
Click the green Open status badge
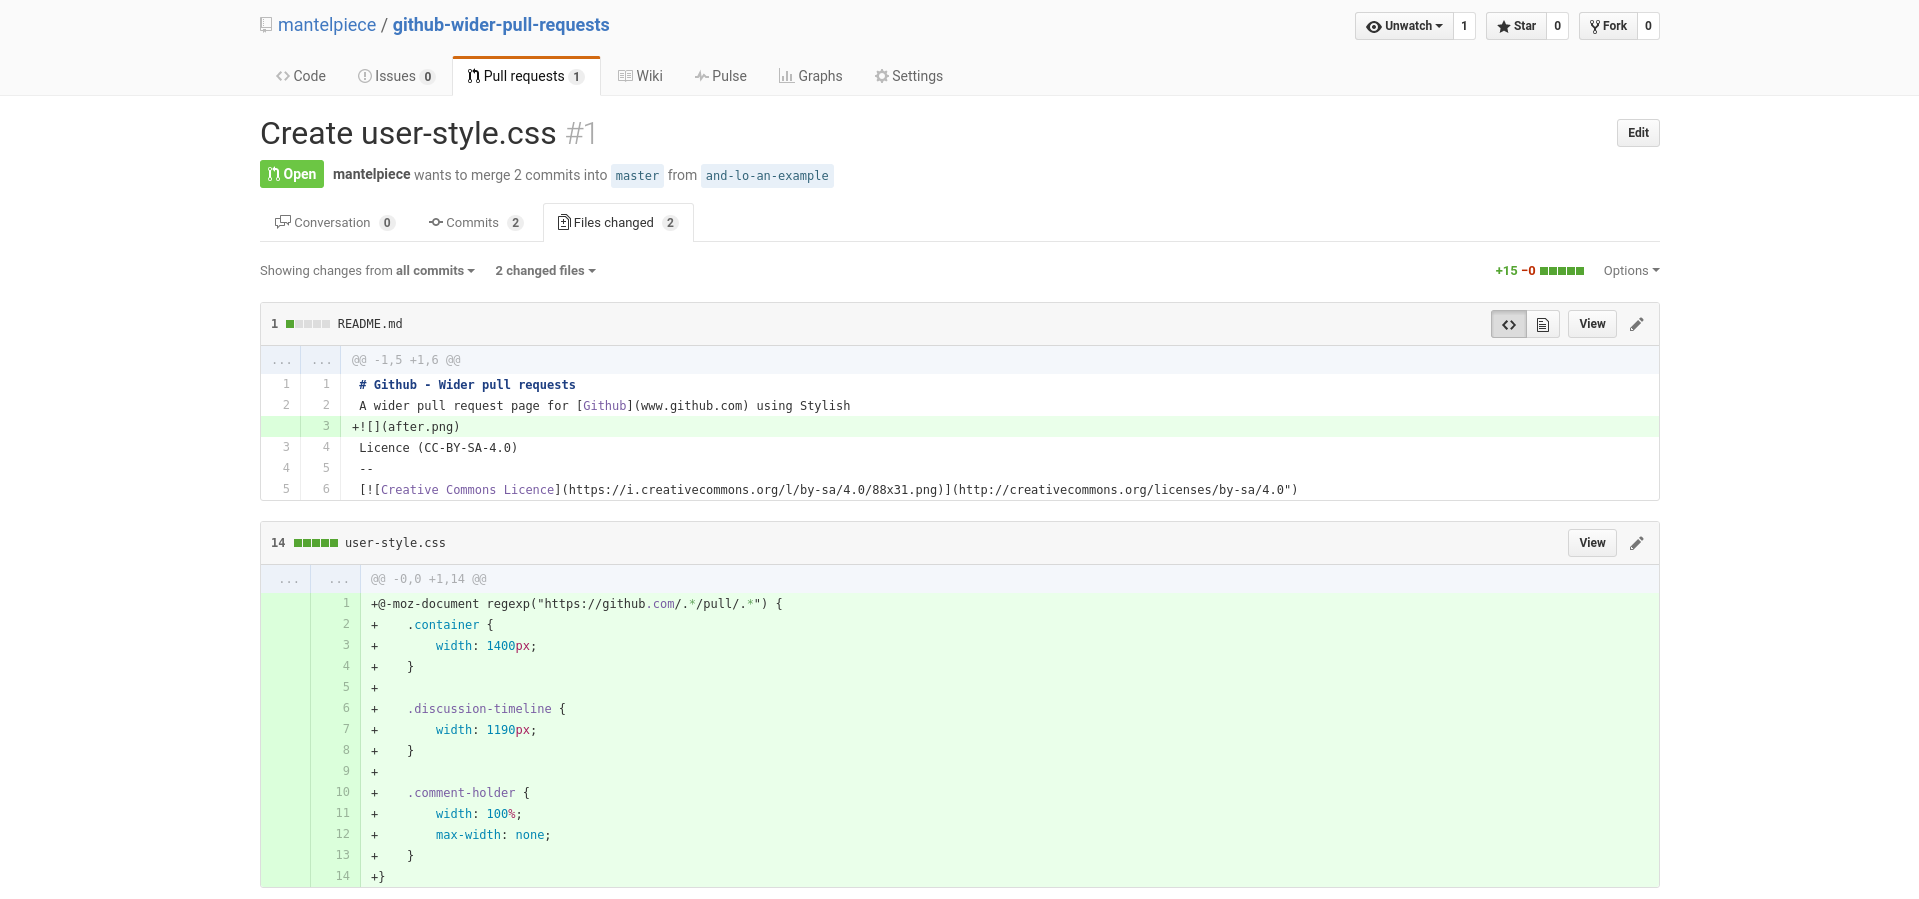click(x=292, y=174)
